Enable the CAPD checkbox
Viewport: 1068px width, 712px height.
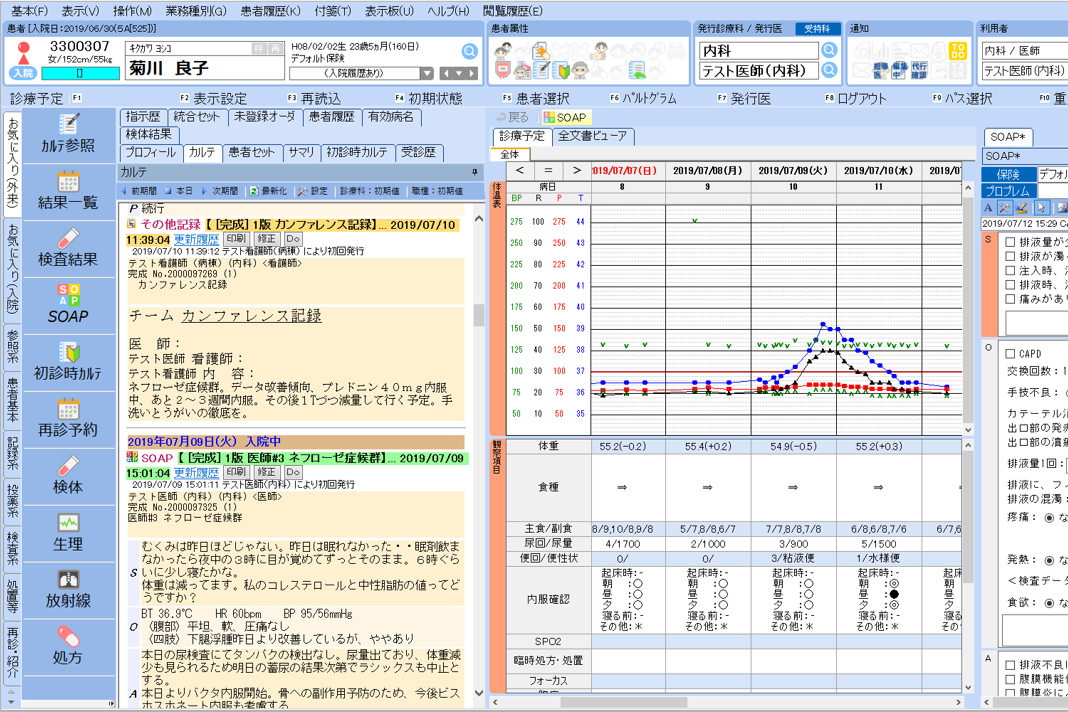tap(1010, 354)
